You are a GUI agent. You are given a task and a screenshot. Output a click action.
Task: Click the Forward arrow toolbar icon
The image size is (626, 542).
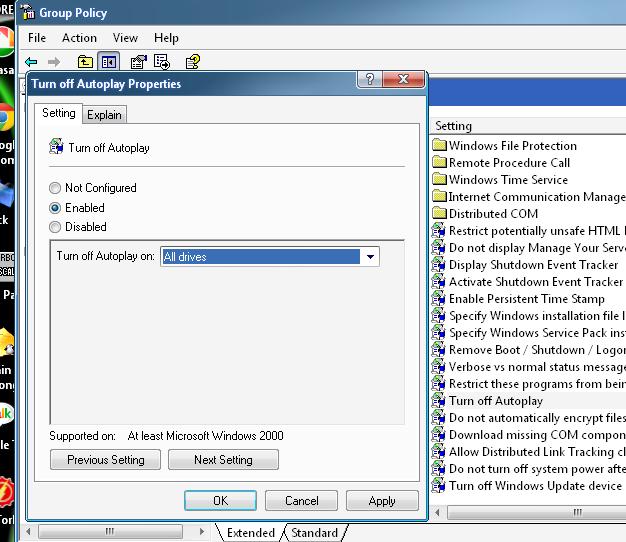[53, 62]
